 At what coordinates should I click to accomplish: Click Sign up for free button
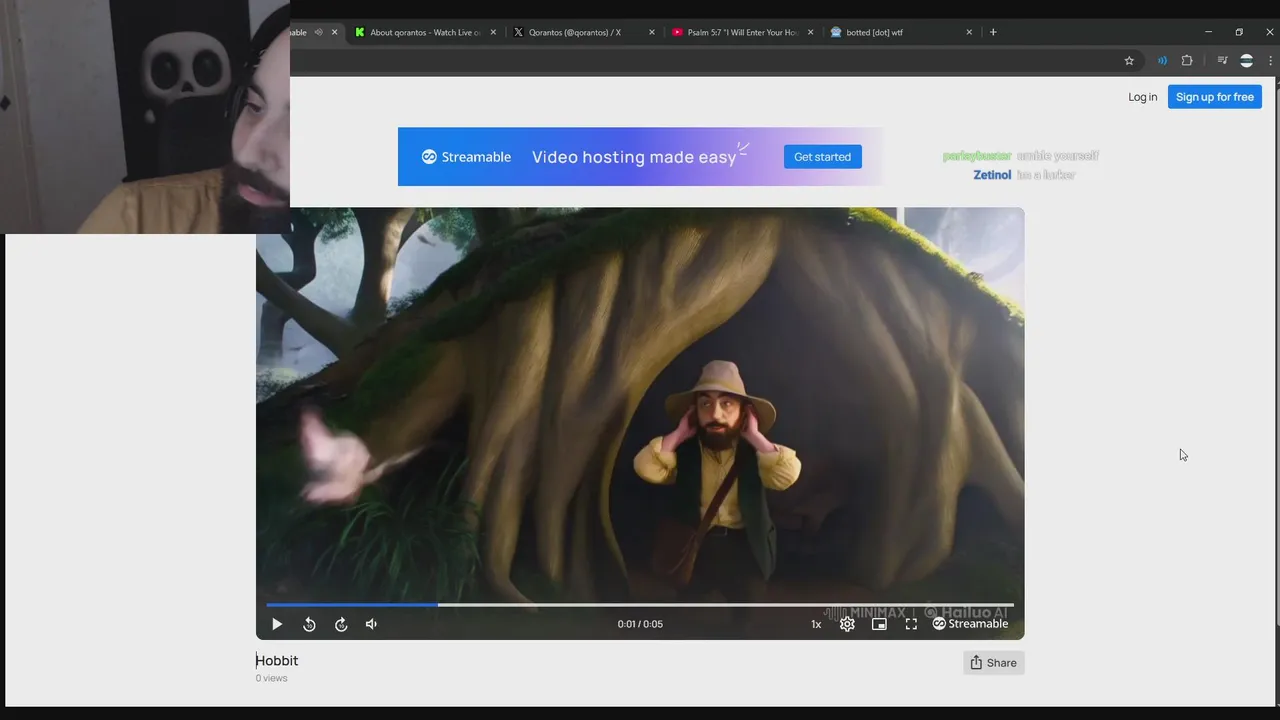pyautogui.click(x=1214, y=97)
